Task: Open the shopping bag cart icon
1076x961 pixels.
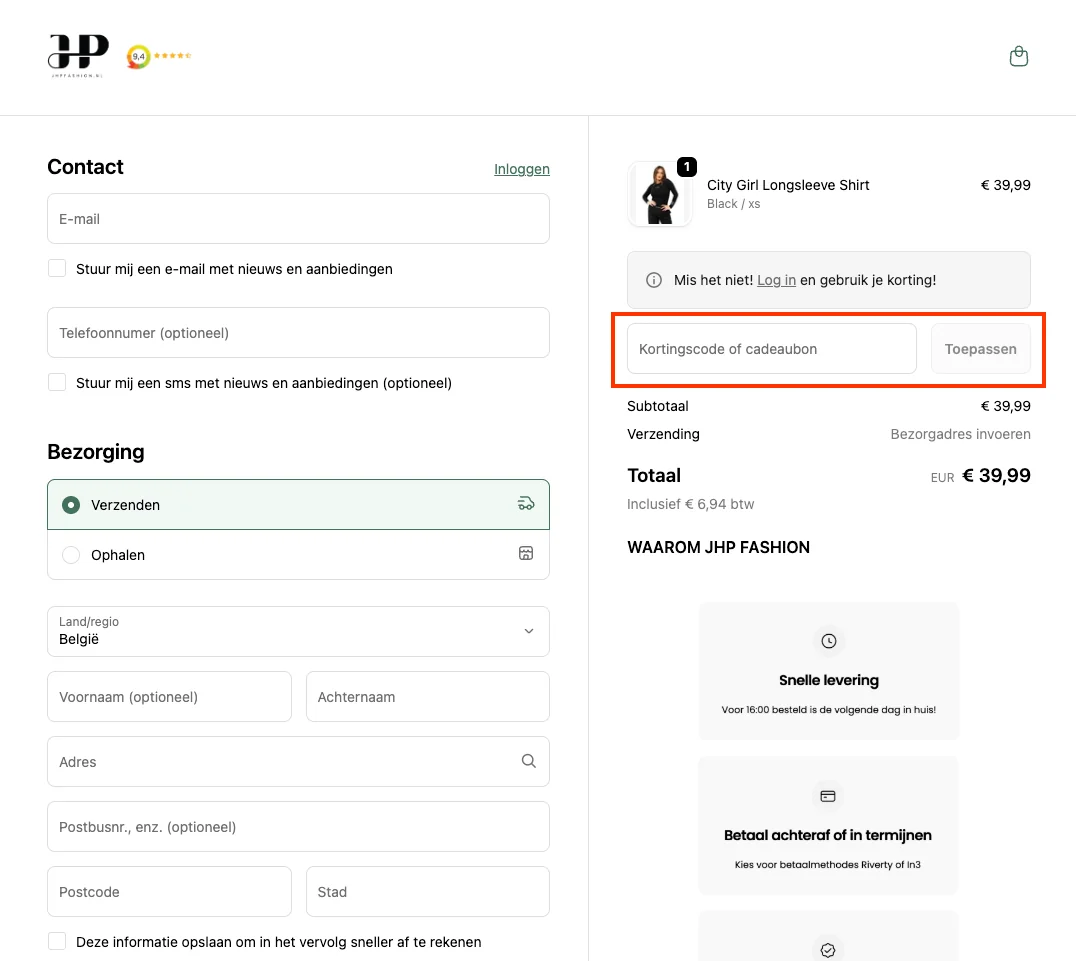Action: tap(1018, 57)
